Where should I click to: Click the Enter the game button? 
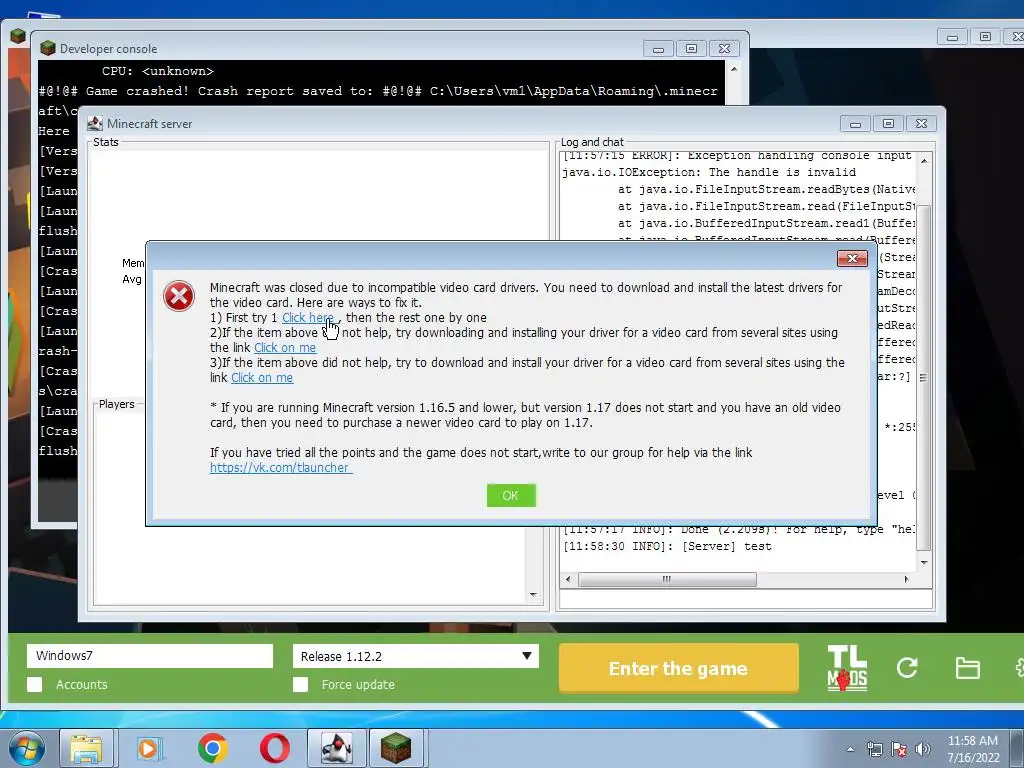(679, 668)
